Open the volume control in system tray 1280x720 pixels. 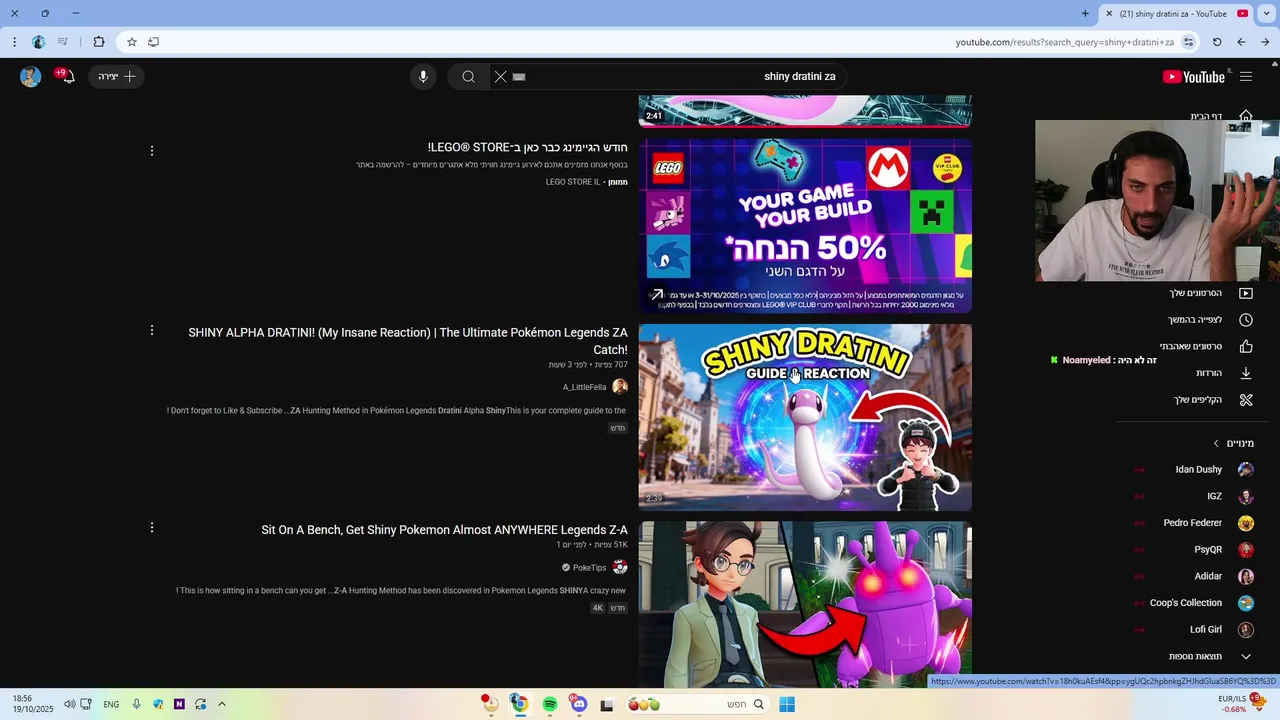[x=69, y=704]
